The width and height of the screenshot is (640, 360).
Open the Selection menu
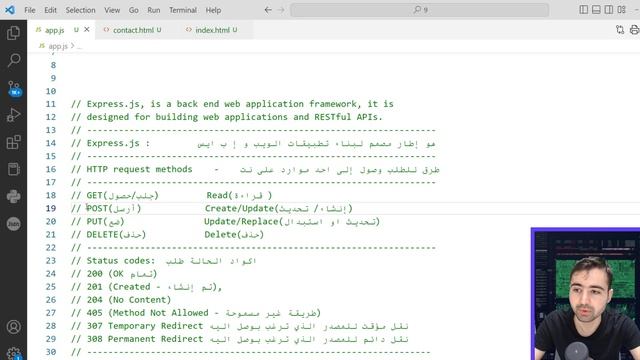click(x=80, y=10)
